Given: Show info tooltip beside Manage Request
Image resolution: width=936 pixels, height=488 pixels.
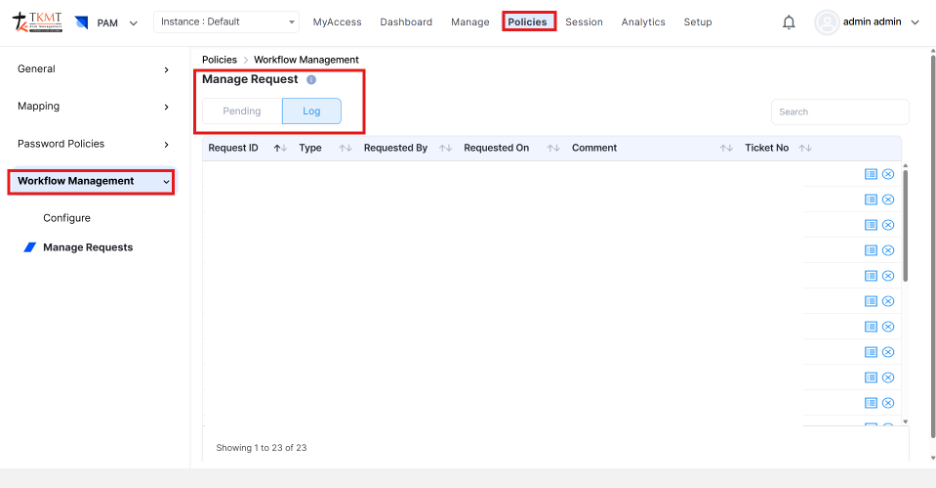Looking at the screenshot, I should pos(311,79).
